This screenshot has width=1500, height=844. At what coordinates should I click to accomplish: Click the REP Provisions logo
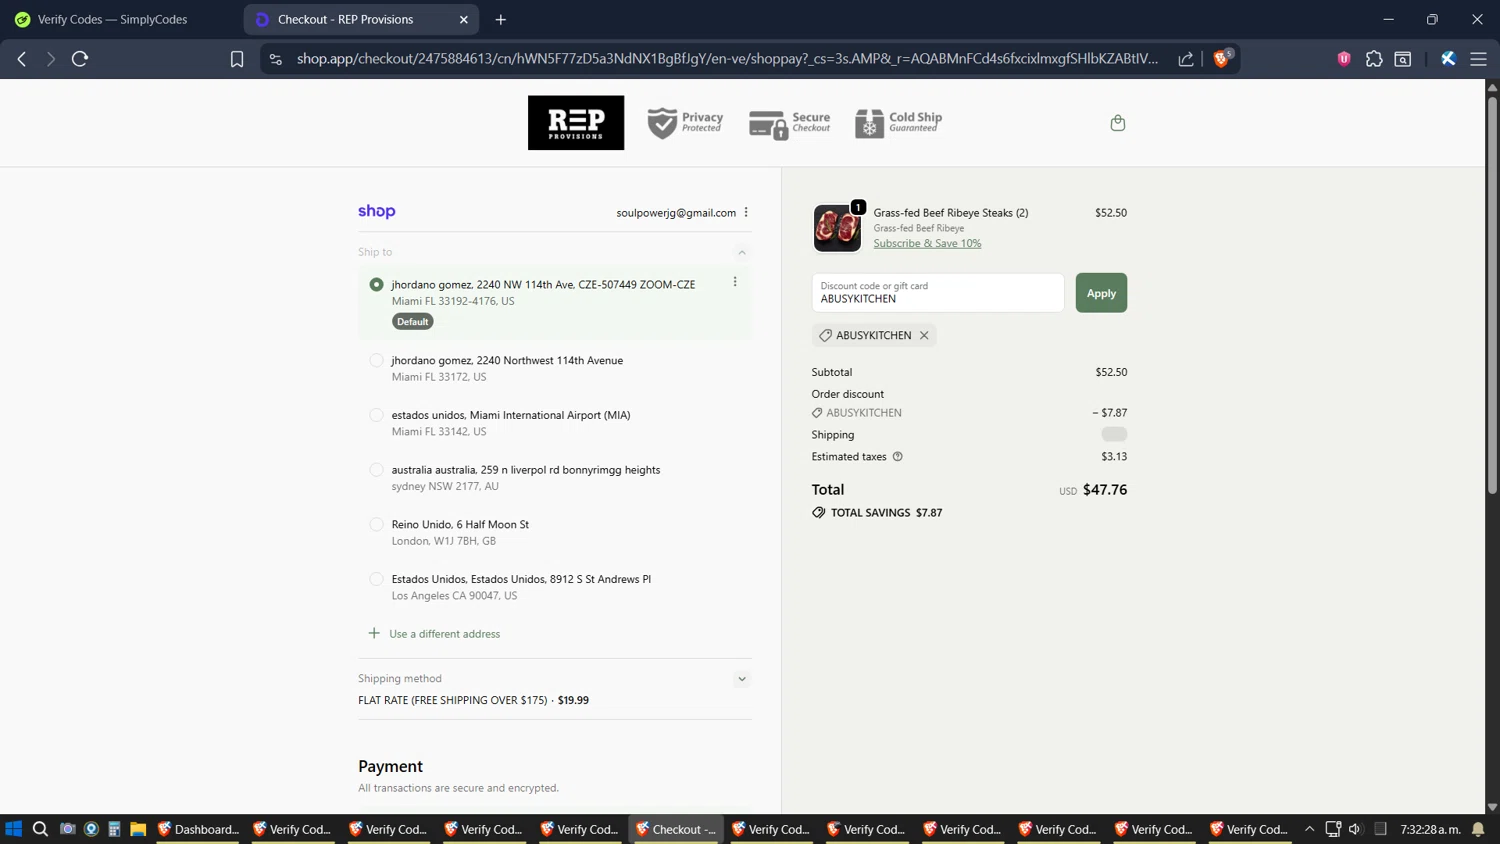[576, 123]
